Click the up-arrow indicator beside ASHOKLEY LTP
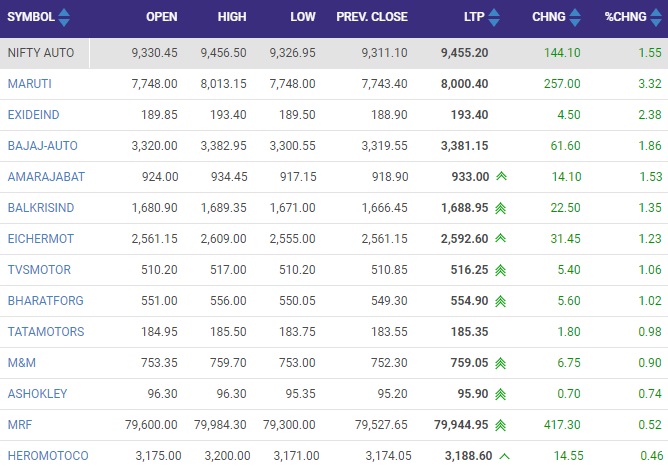 tap(501, 394)
